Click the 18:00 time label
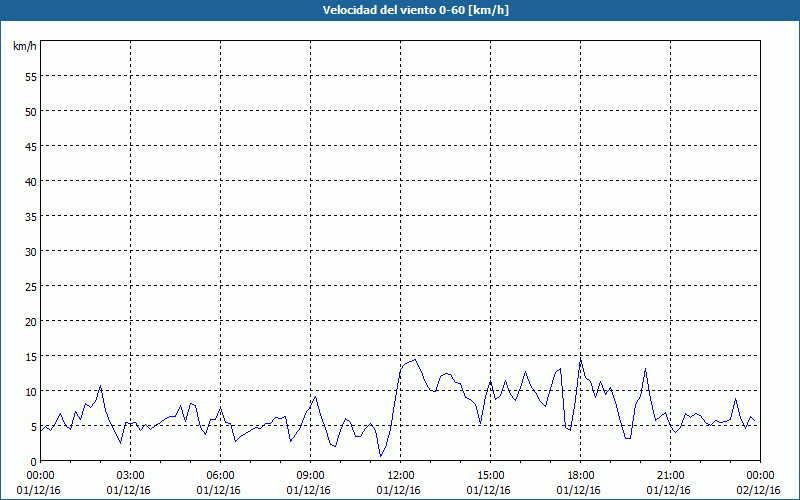This screenshot has width=800, height=500. coord(580,476)
